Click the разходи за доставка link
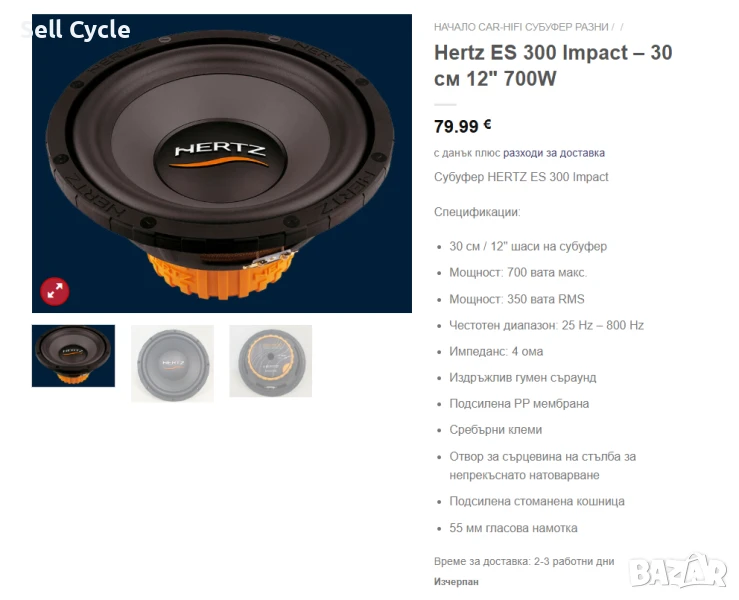 pyautogui.click(x=554, y=153)
